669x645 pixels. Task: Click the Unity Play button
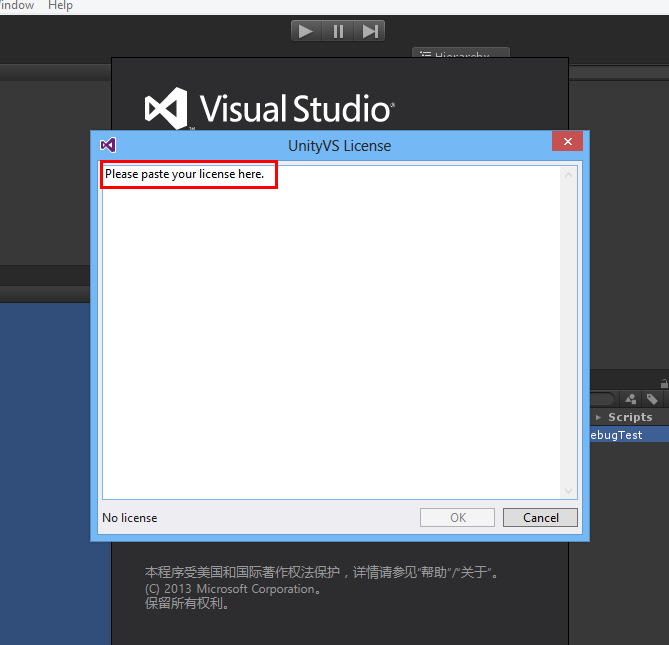click(306, 31)
